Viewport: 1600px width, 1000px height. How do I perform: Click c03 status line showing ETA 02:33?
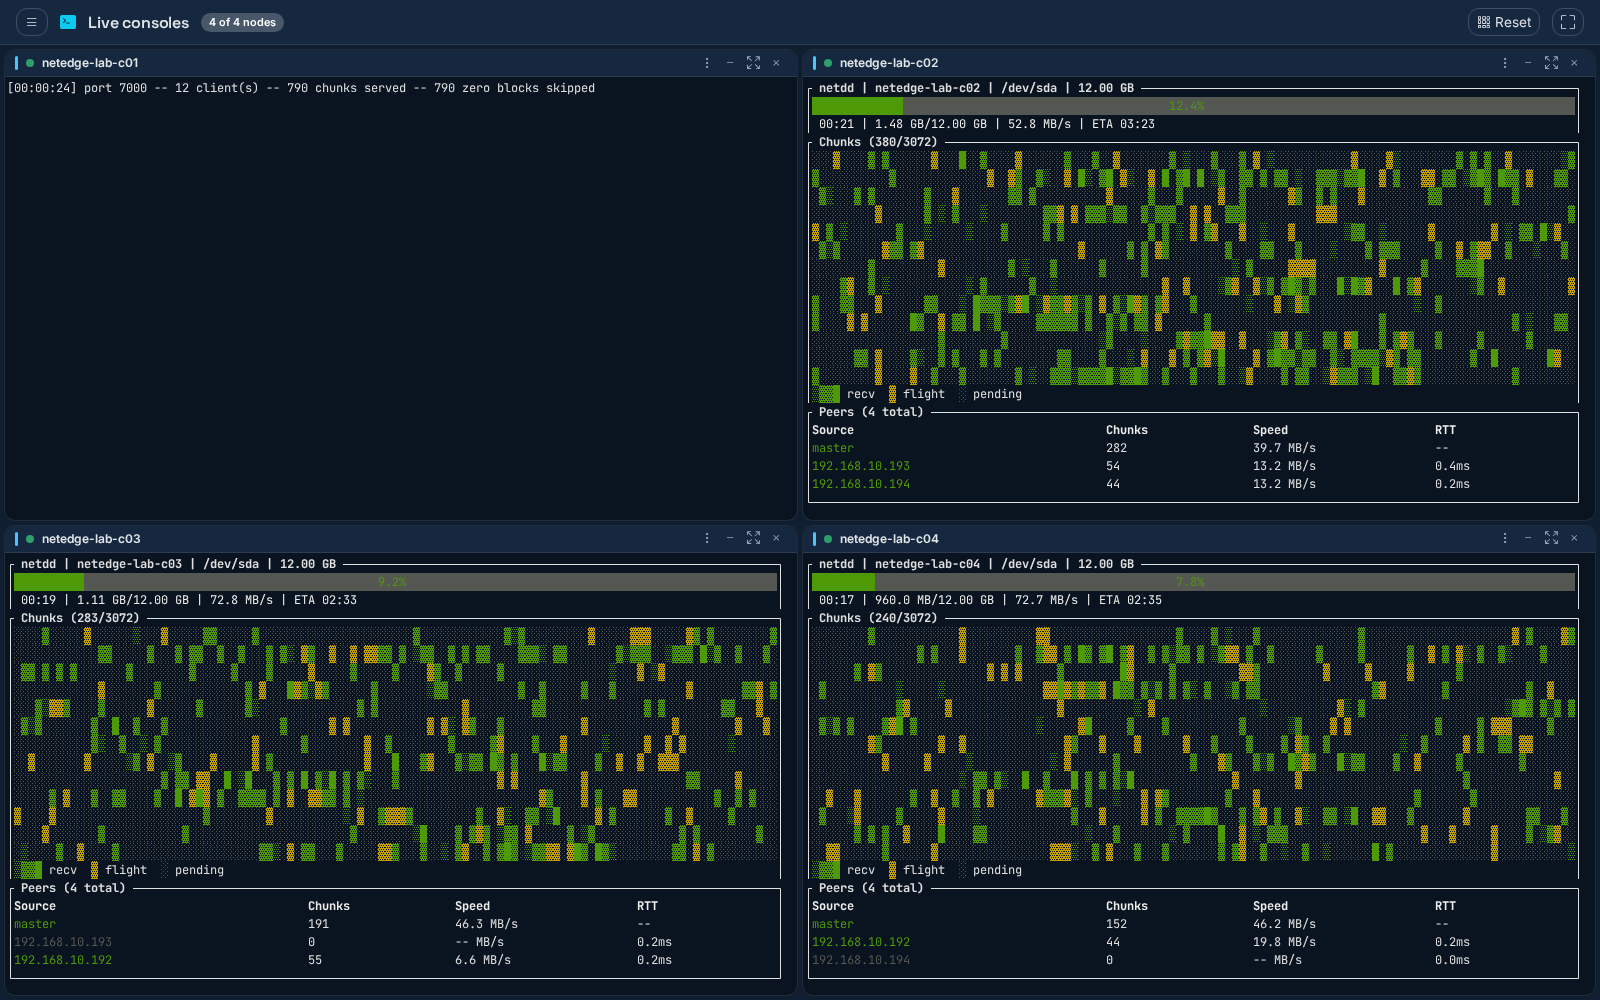[189, 600]
